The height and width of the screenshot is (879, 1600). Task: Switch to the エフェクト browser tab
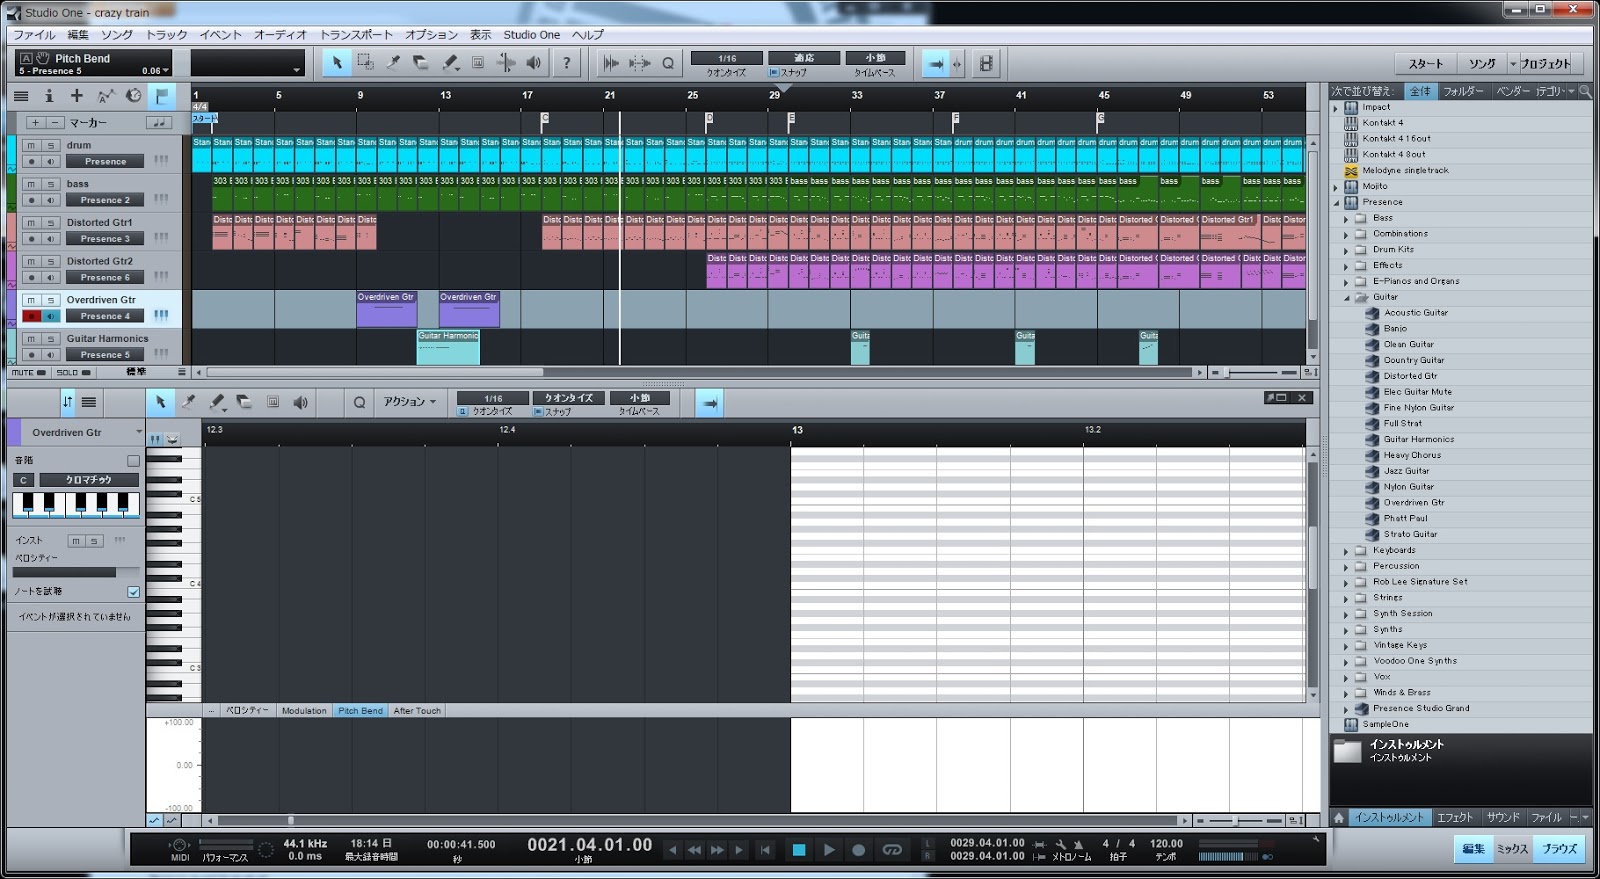[x=1455, y=818]
